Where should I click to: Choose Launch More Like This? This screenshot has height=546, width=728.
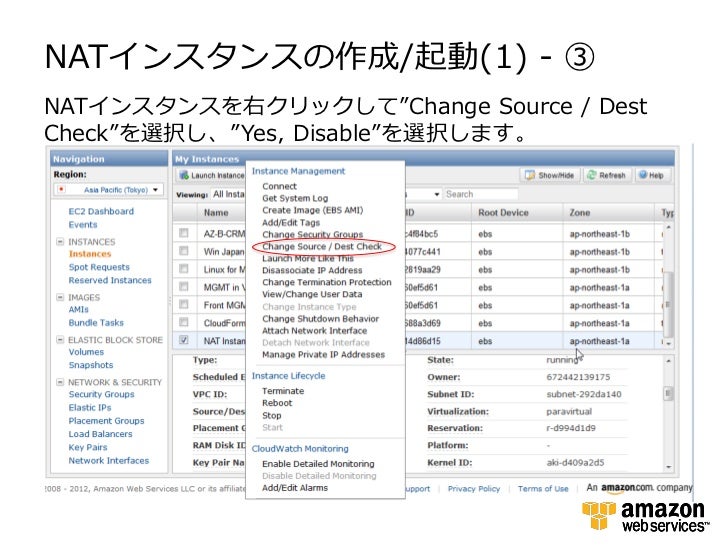pos(308,258)
